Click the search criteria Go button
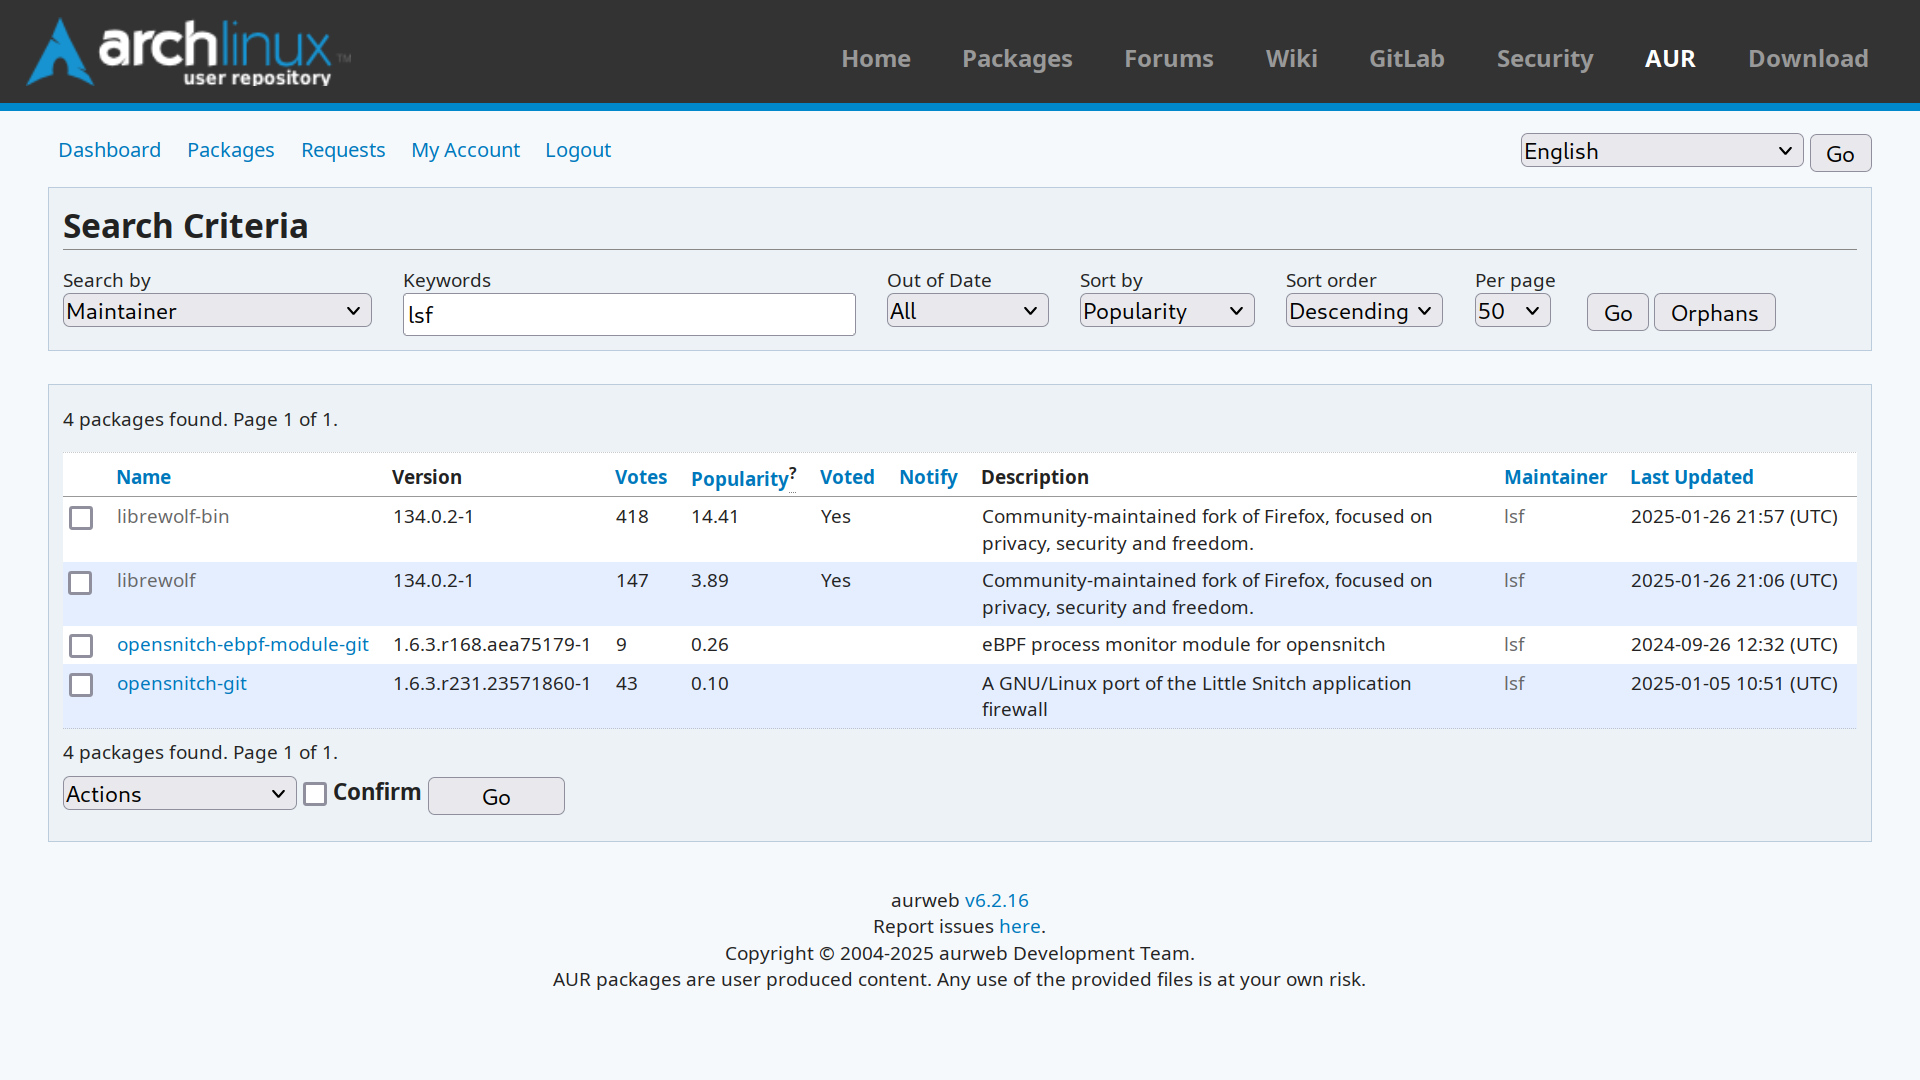Screen dimensions: 1920x1080 click(1617, 313)
